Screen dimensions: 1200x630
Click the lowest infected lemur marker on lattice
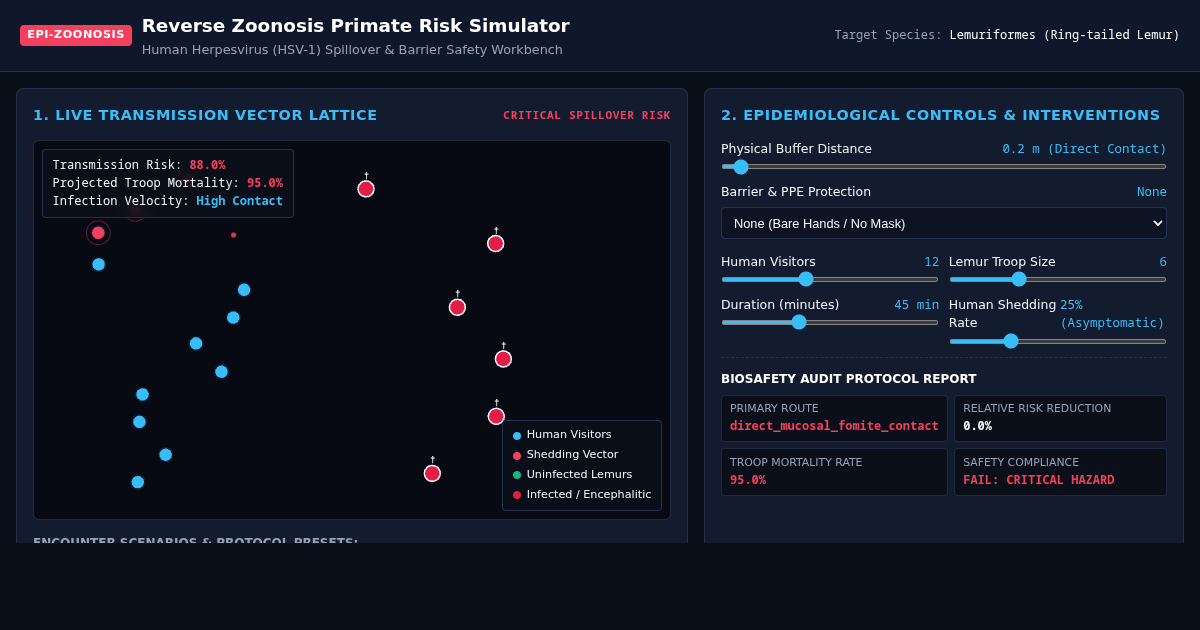click(432, 472)
